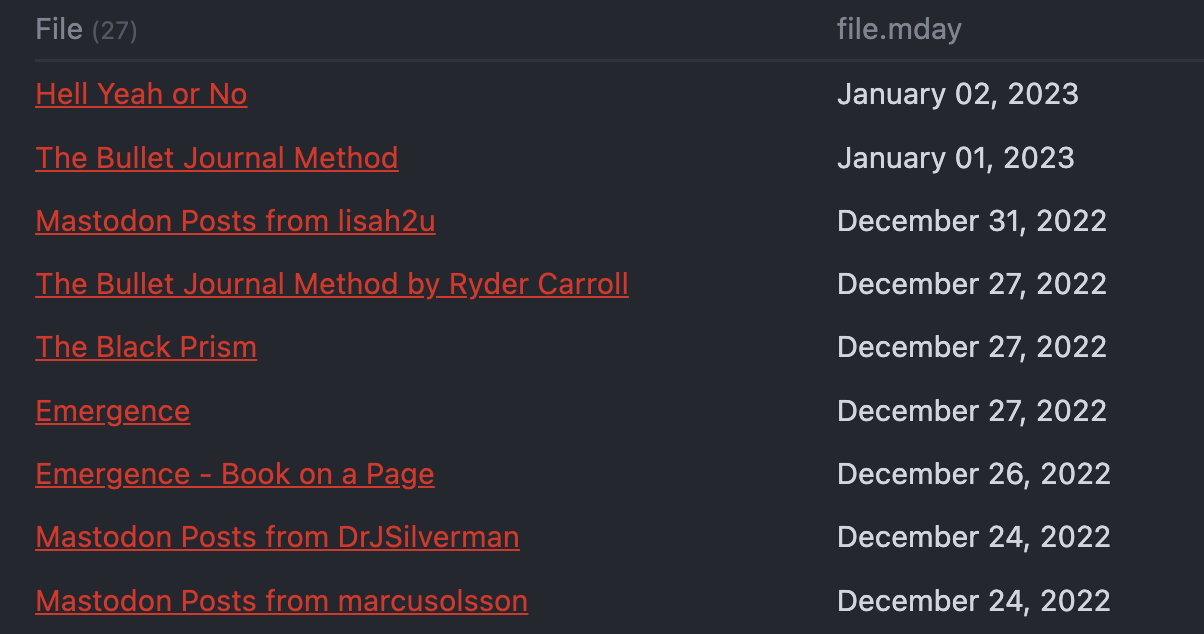1204x634 pixels.
Task: Click the date beside Emergence link
Action: (971, 411)
